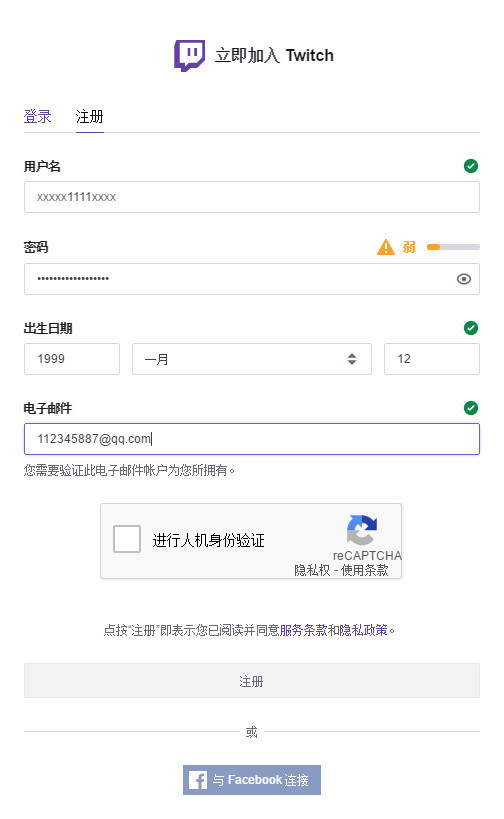Open the 隐私政策 privacy policy link
The width and height of the screenshot is (504, 819).
pos(364,630)
